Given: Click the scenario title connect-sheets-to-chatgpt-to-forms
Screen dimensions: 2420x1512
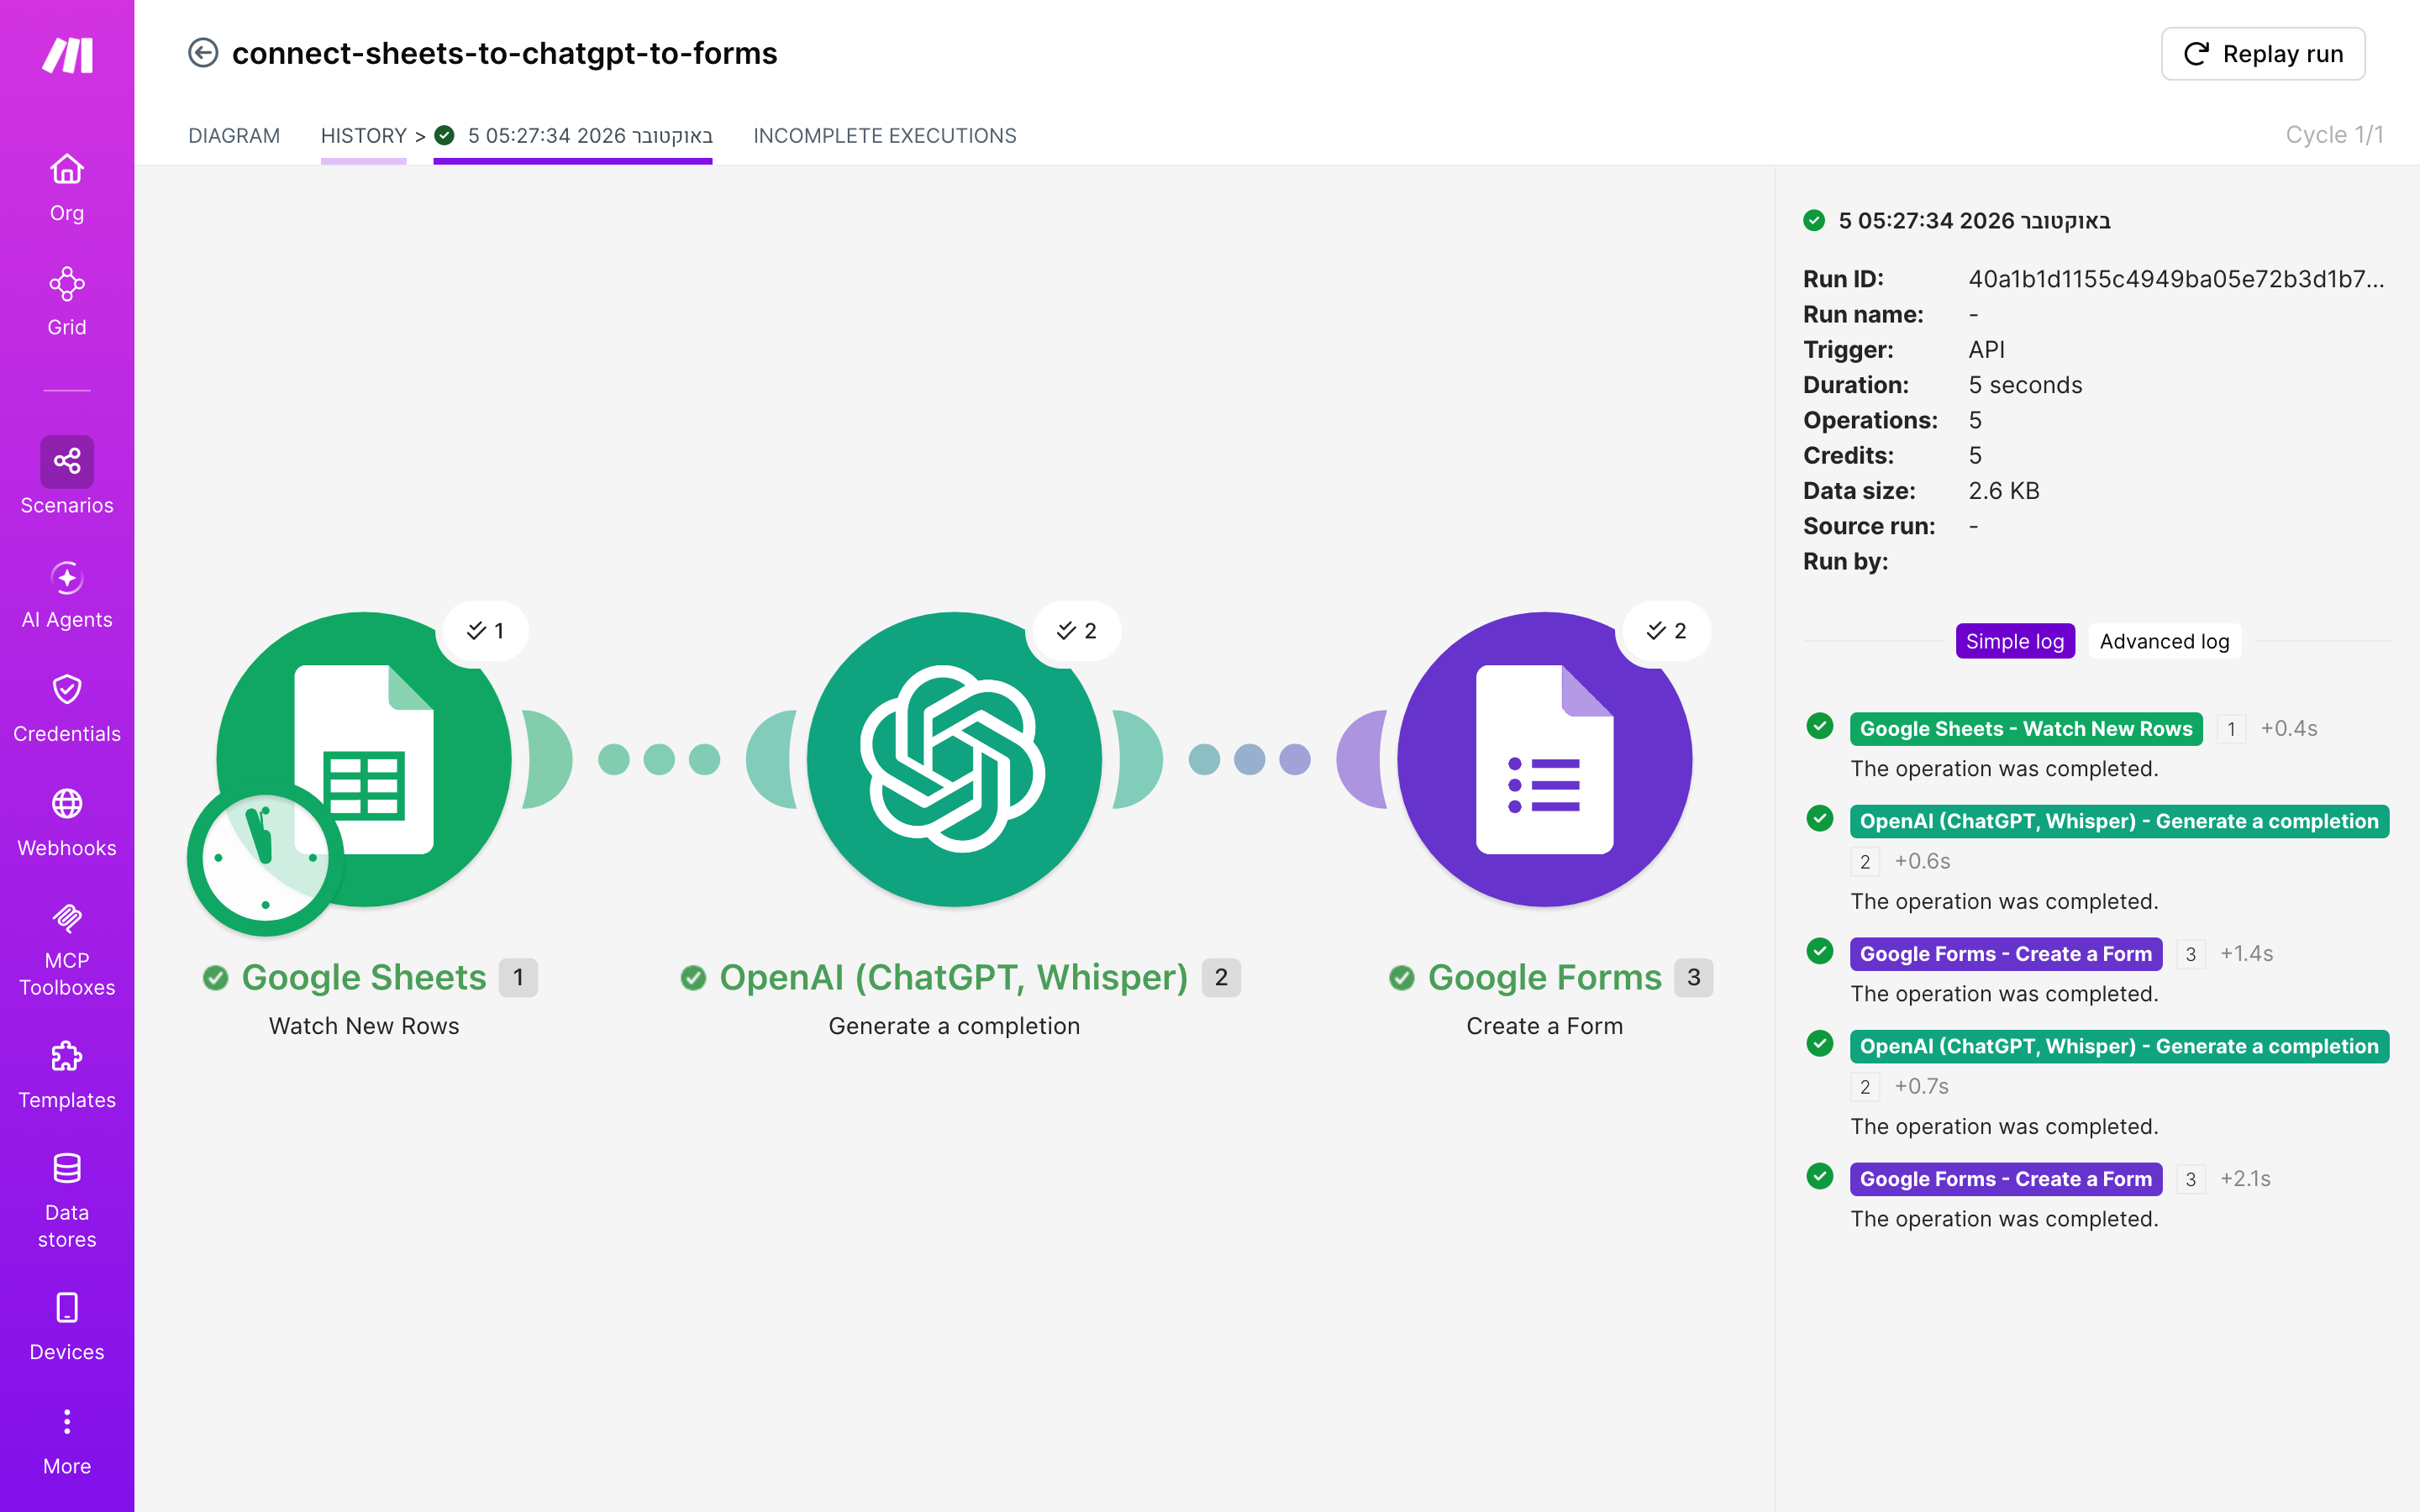Looking at the screenshot, I should coord(504,53).
